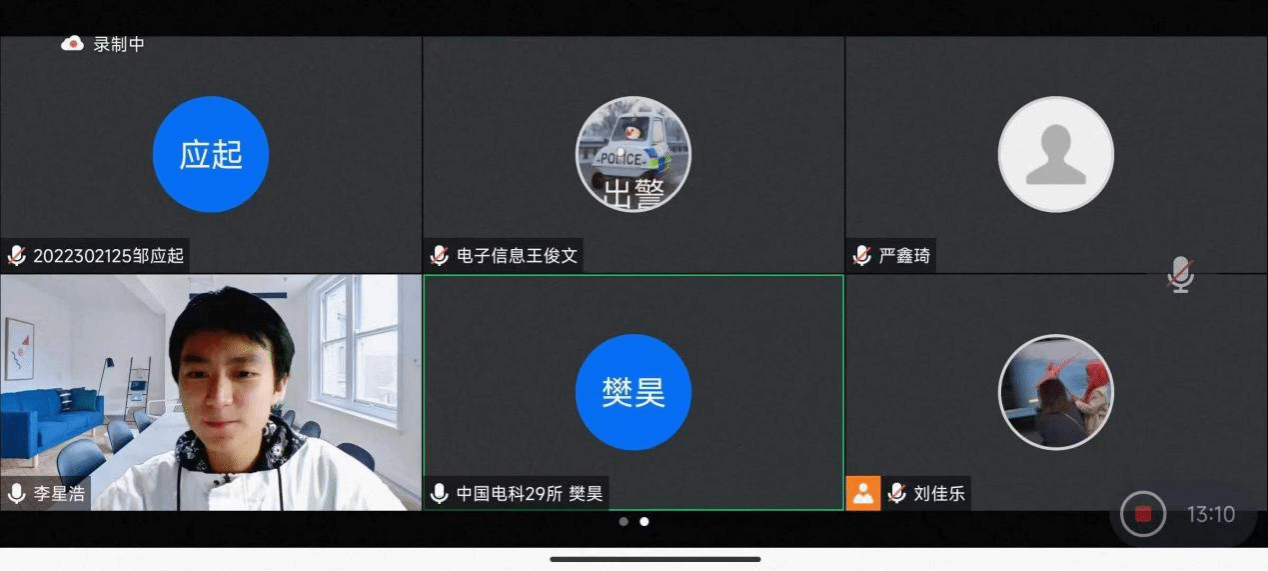
Task: Click microphone icon next to 中国电科29所 樊昊
Action: click(x=439, y=493)
